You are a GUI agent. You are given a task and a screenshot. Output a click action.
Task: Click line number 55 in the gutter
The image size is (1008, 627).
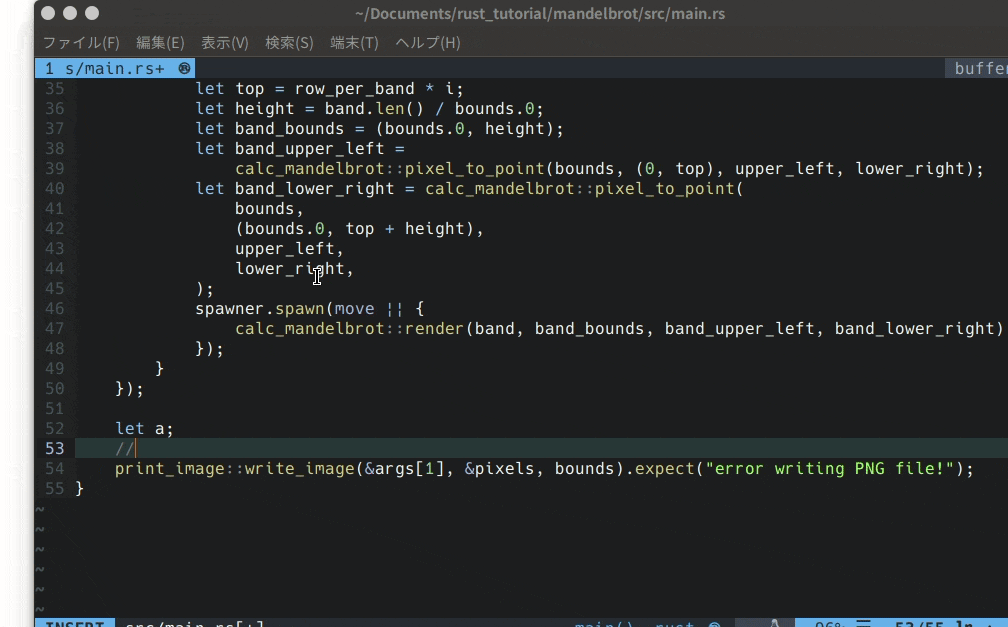coord(55,488)
